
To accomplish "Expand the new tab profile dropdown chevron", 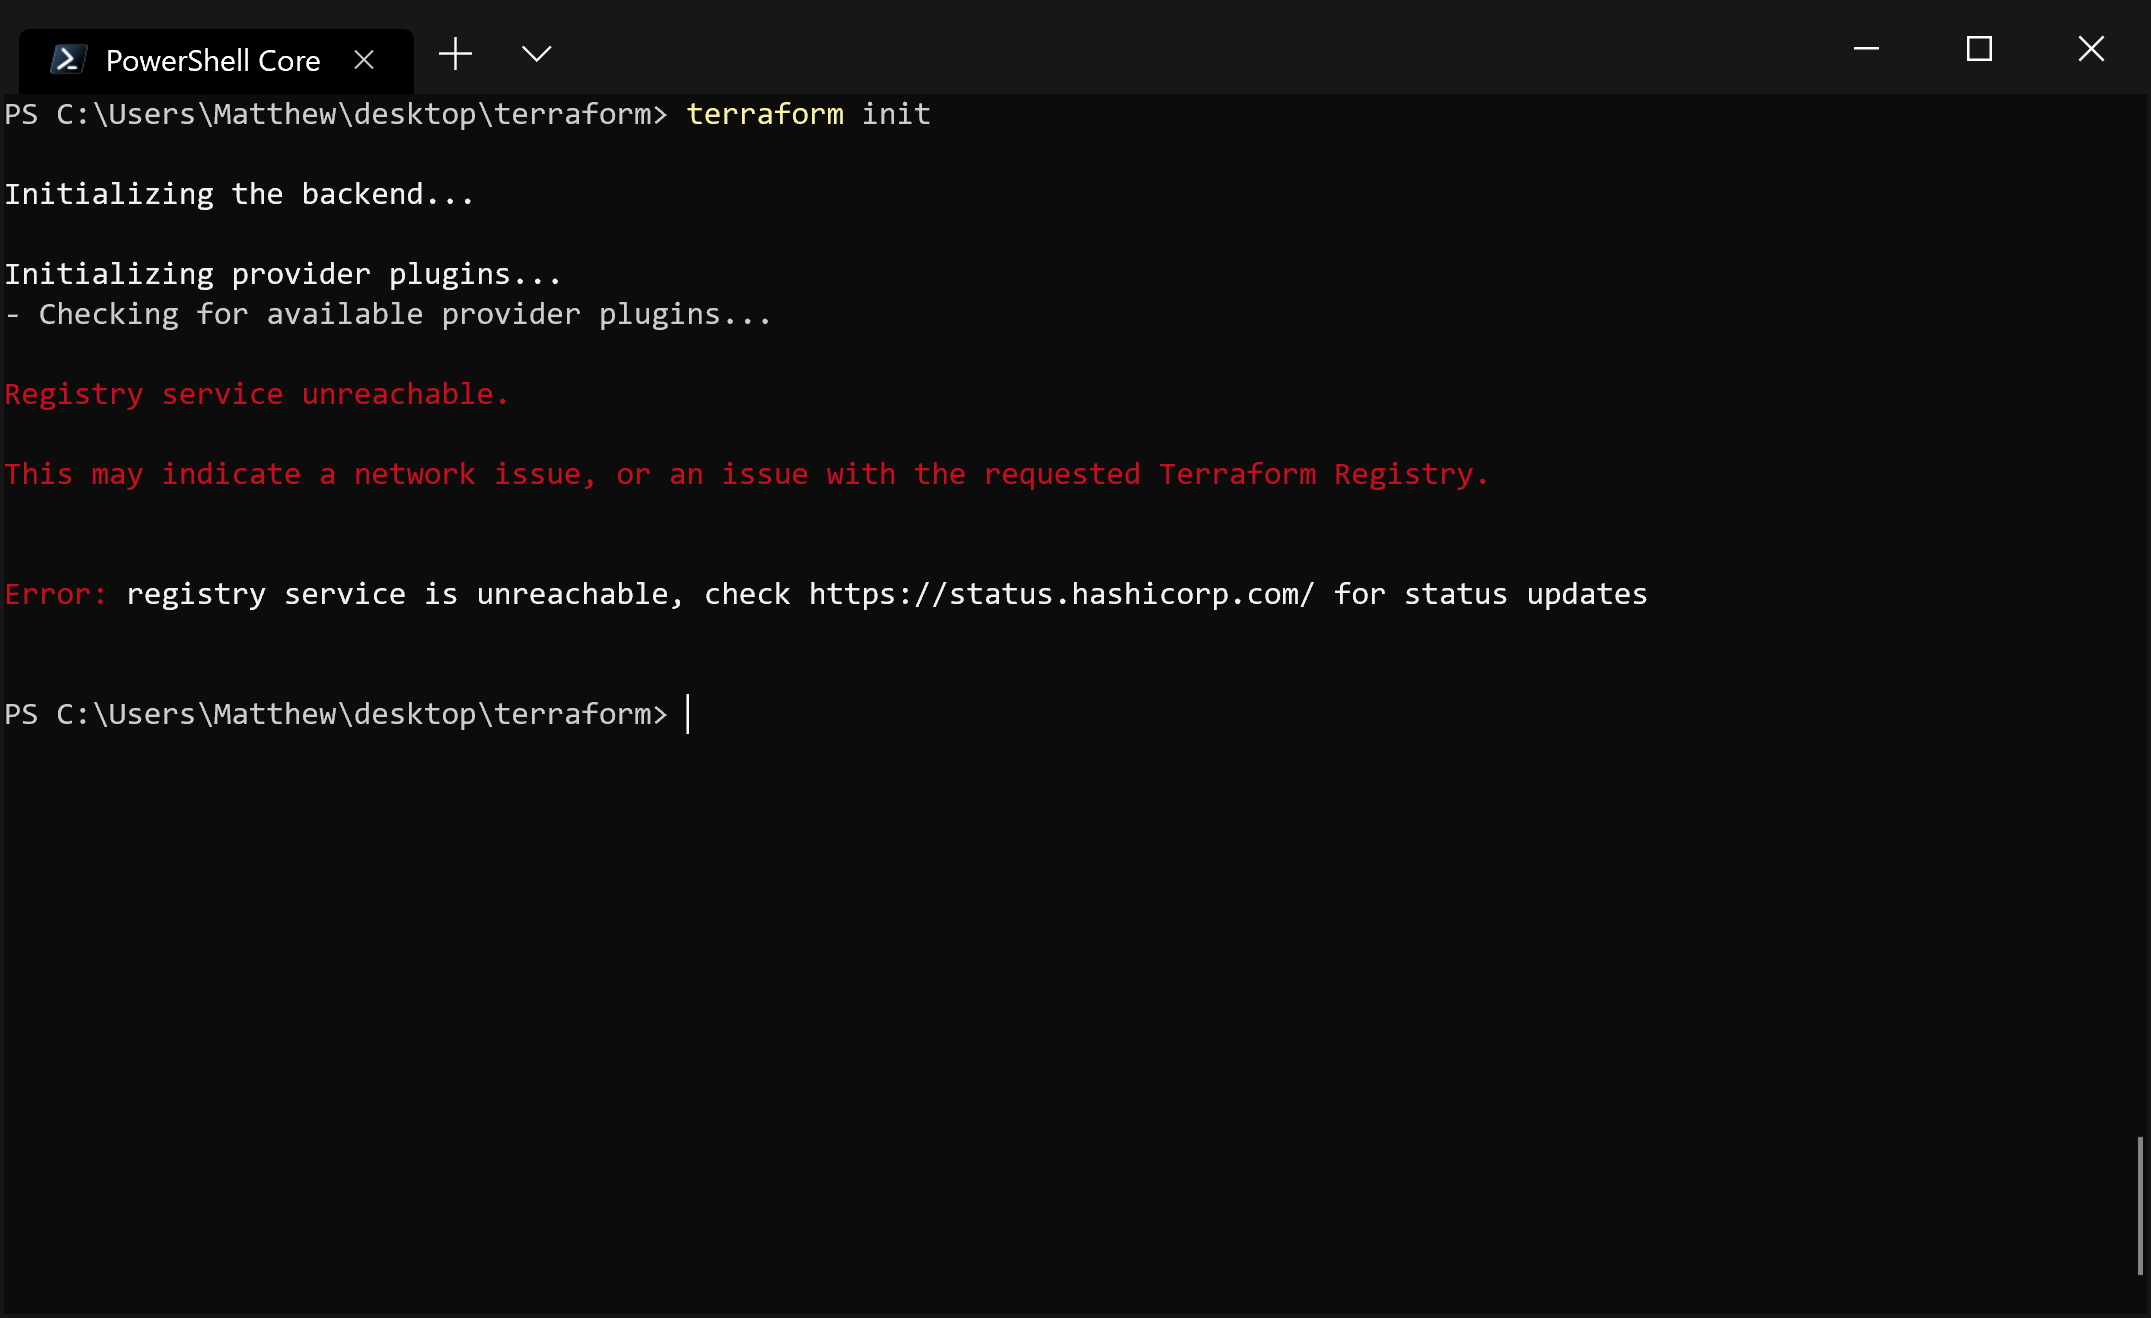I will tap(537, 54).
